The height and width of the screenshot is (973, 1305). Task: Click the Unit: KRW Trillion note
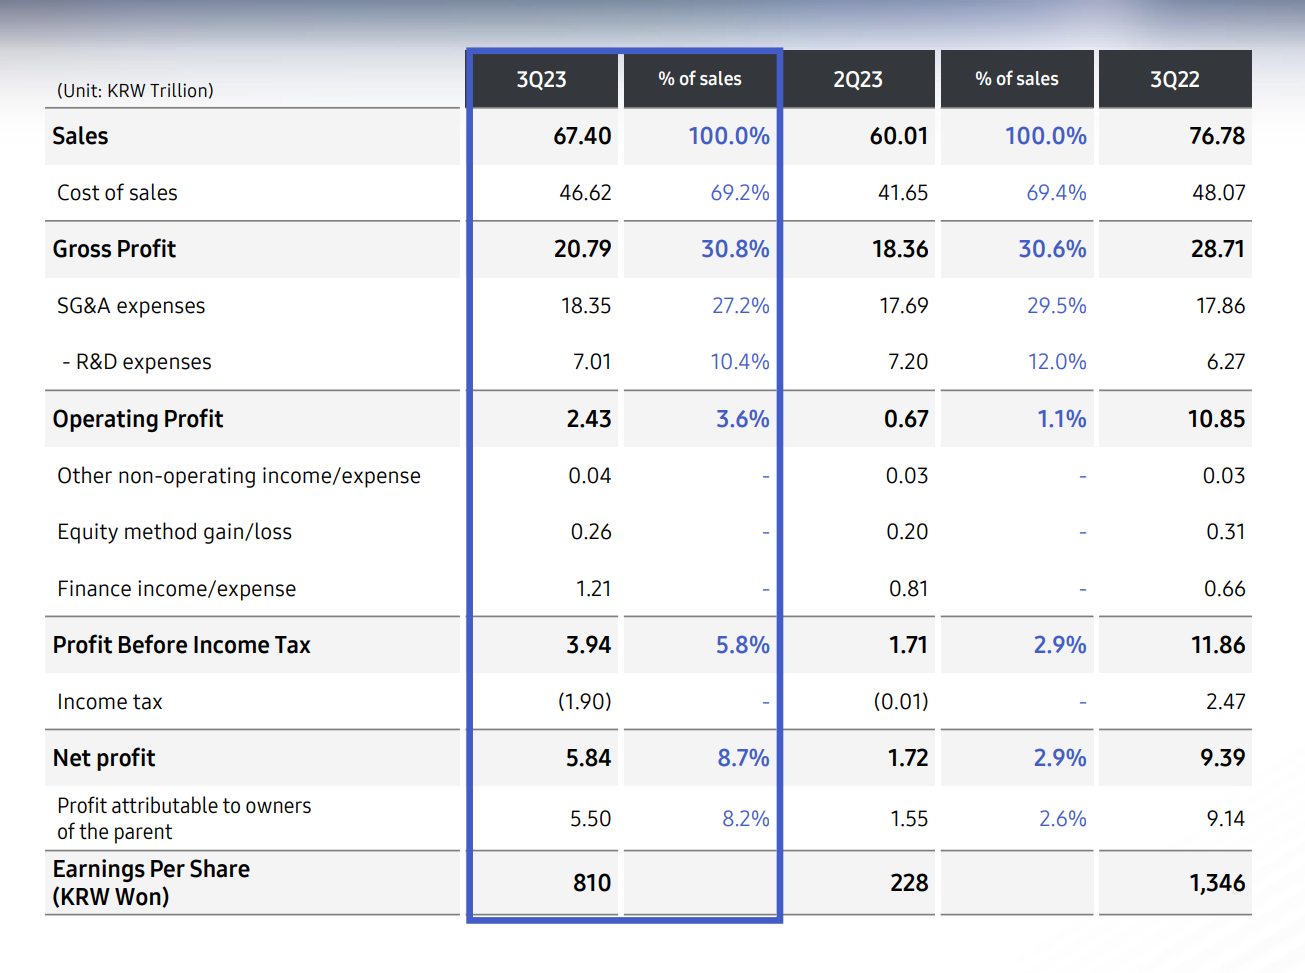[x=135, y=91]
